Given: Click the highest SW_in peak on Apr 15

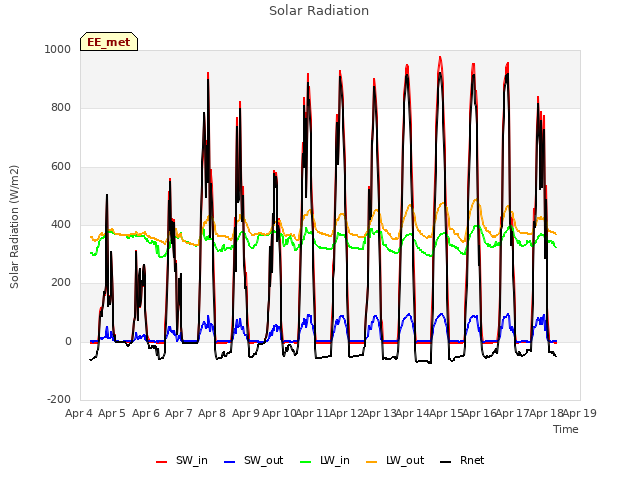Looking at the screenshot, I should (440, 58).
